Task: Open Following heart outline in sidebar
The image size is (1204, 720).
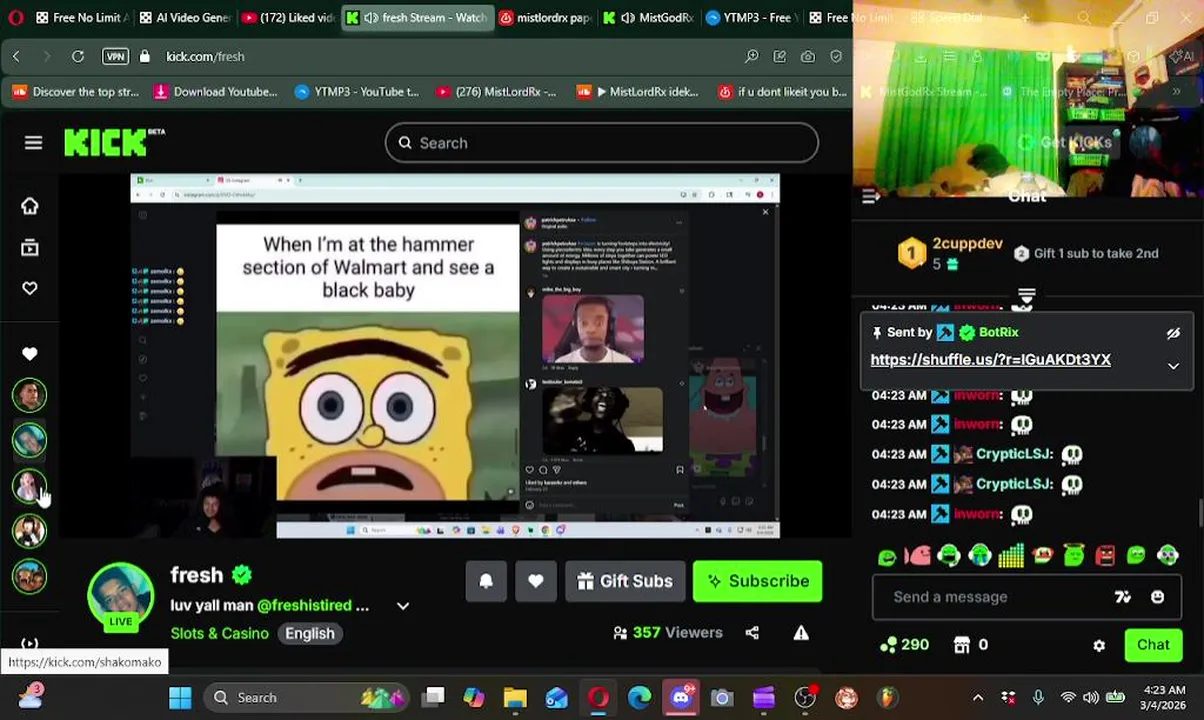Action: pos(30,288)
